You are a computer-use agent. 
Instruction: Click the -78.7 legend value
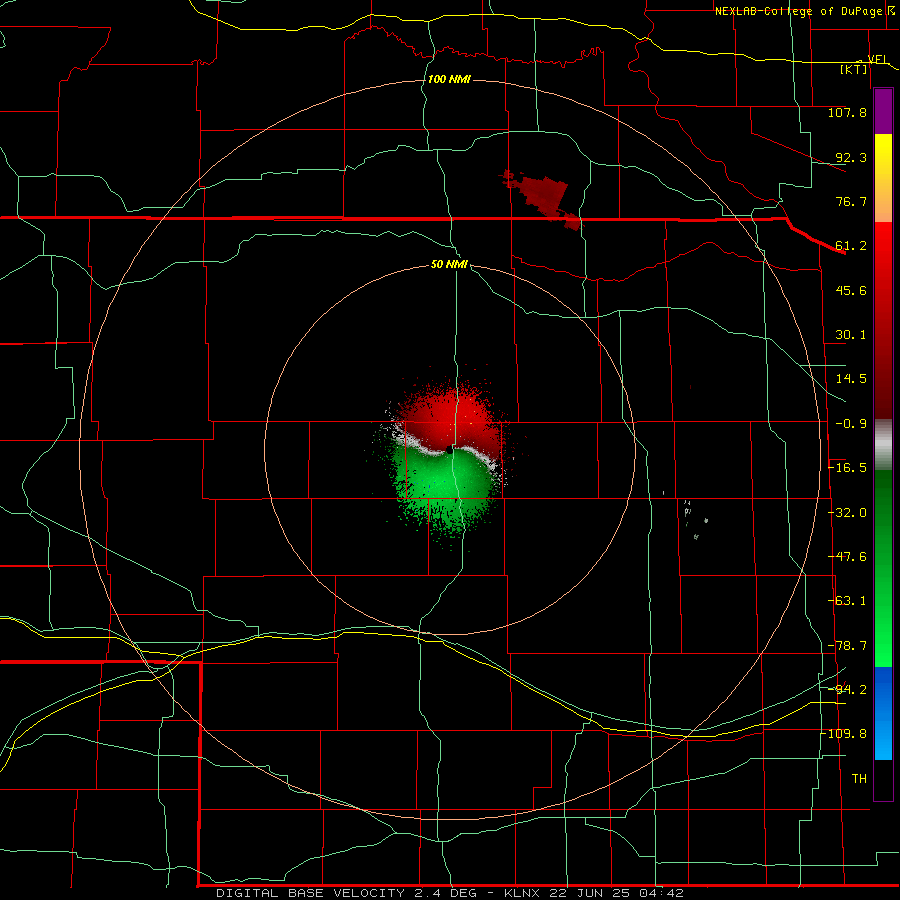847,646
